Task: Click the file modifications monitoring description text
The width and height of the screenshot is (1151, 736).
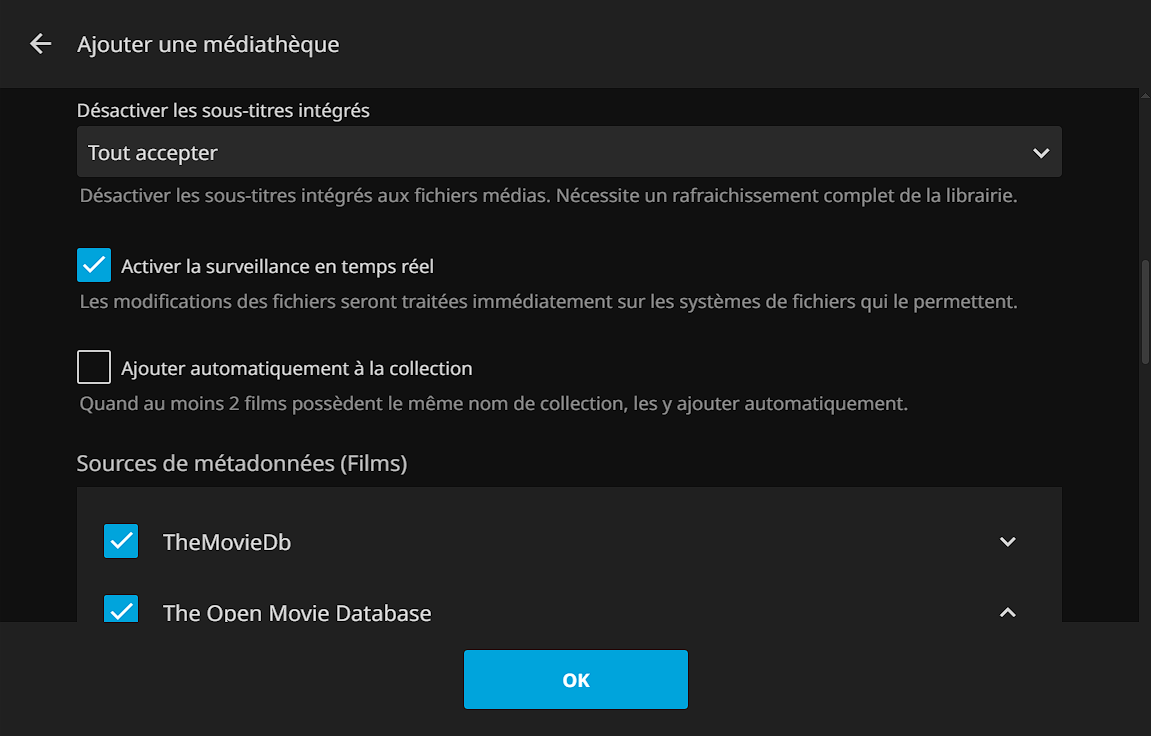Action: [x=548, y=301]
